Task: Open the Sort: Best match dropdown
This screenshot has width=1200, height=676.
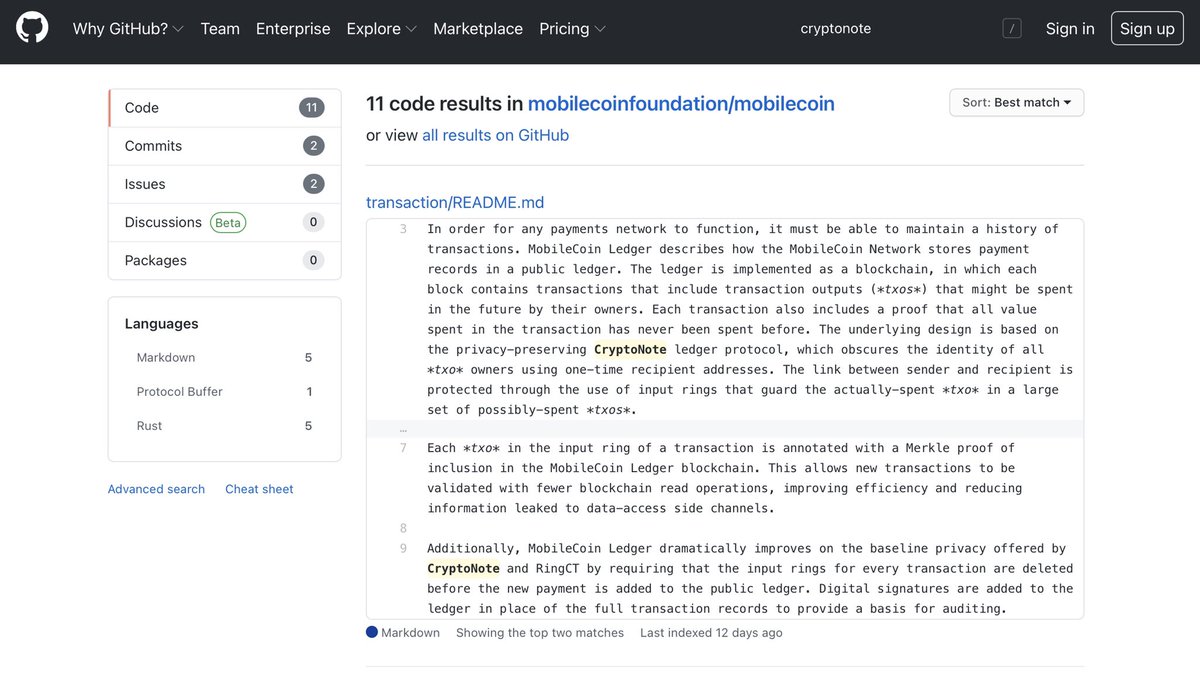Action: click(1016, 102)
